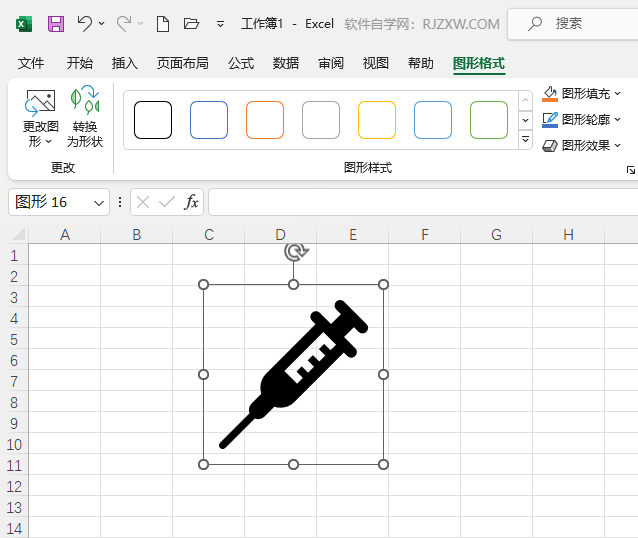This screenshot has width=638, height=538.
Task: Click the top-left resize handle of graphic
Action: tap(203, 284)
